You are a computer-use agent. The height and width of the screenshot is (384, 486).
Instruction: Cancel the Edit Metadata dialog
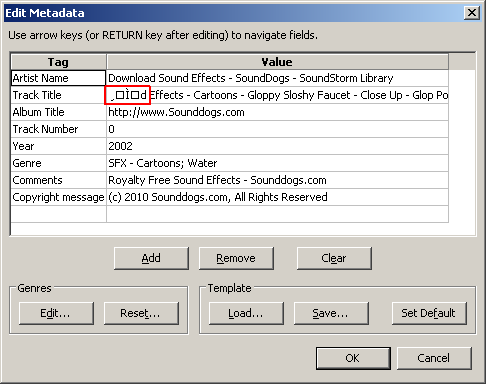pyautogui.click(x=434, y=358)
